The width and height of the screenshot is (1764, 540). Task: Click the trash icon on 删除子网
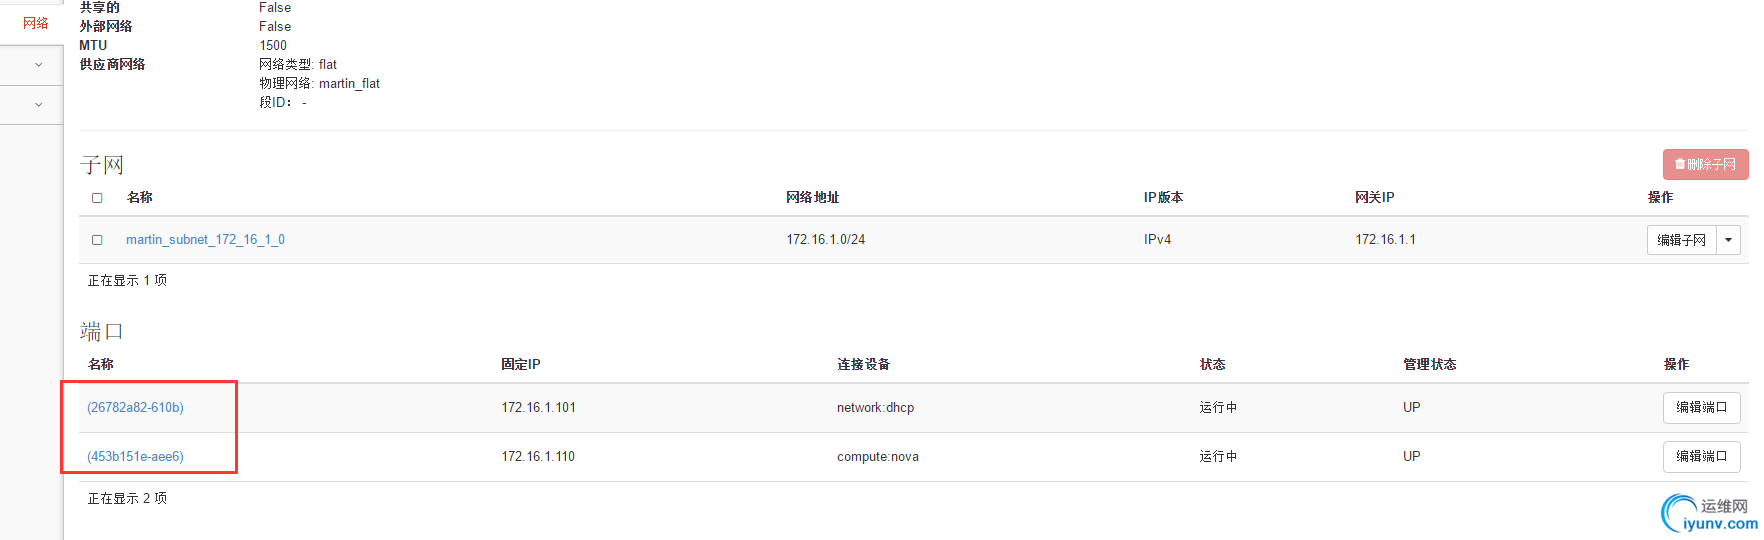pyautogui.click(x=1680, y=165)
